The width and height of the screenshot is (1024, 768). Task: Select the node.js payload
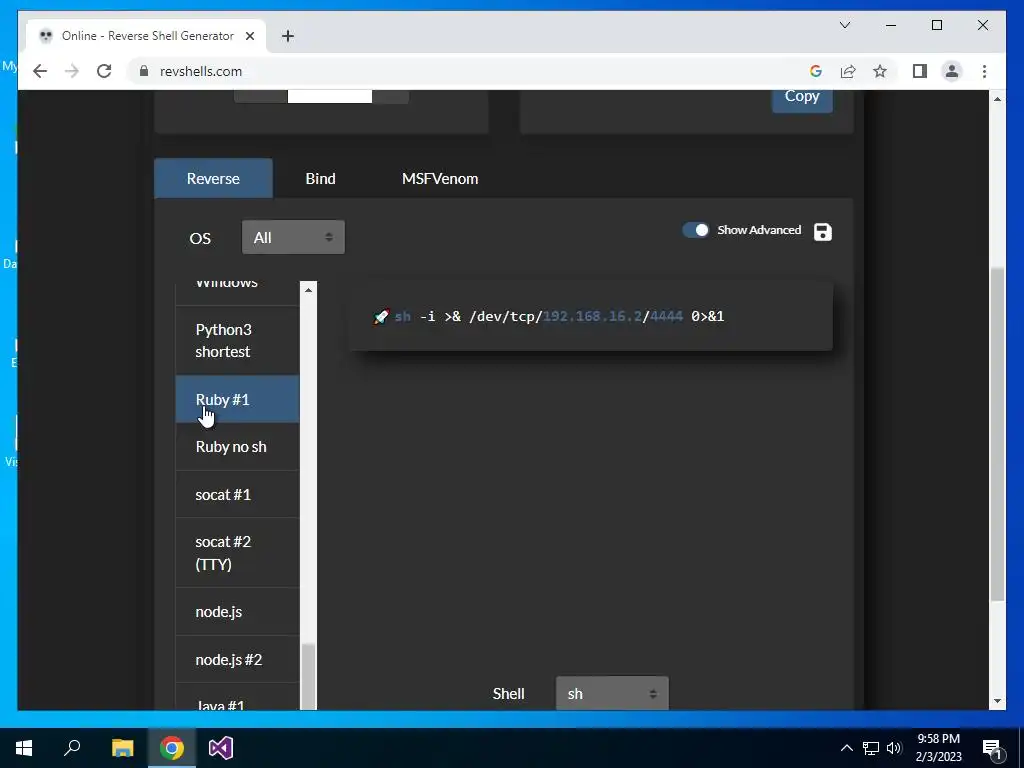point(237,611)
